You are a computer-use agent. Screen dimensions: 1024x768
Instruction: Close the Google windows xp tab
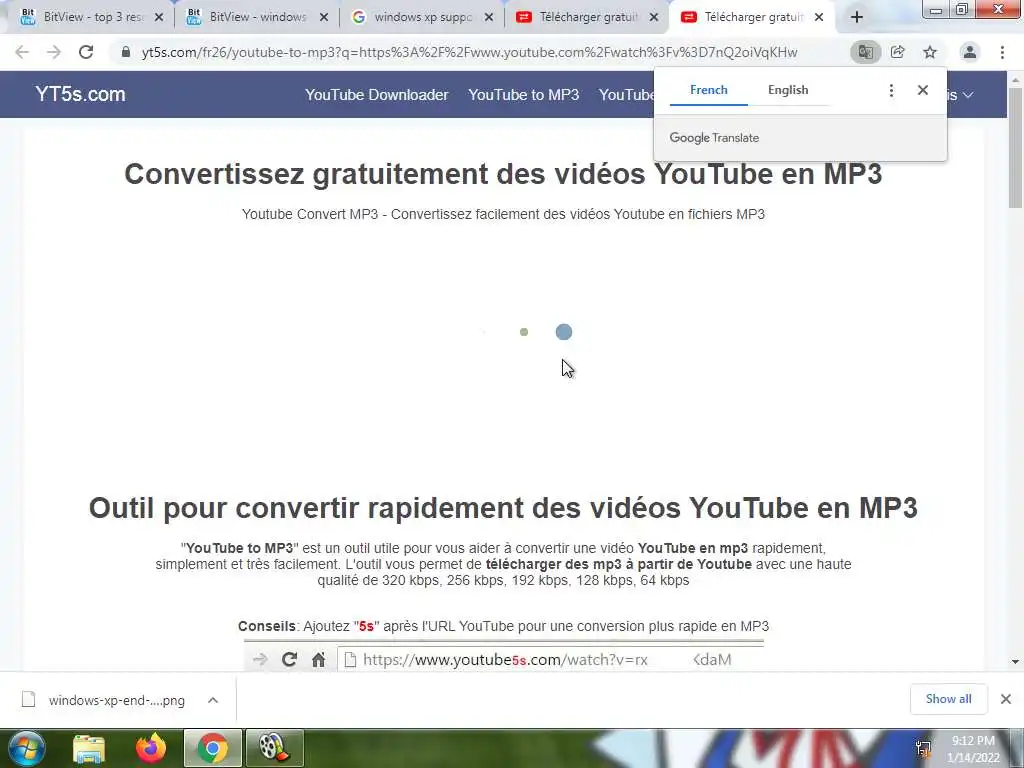coord(488,18)
